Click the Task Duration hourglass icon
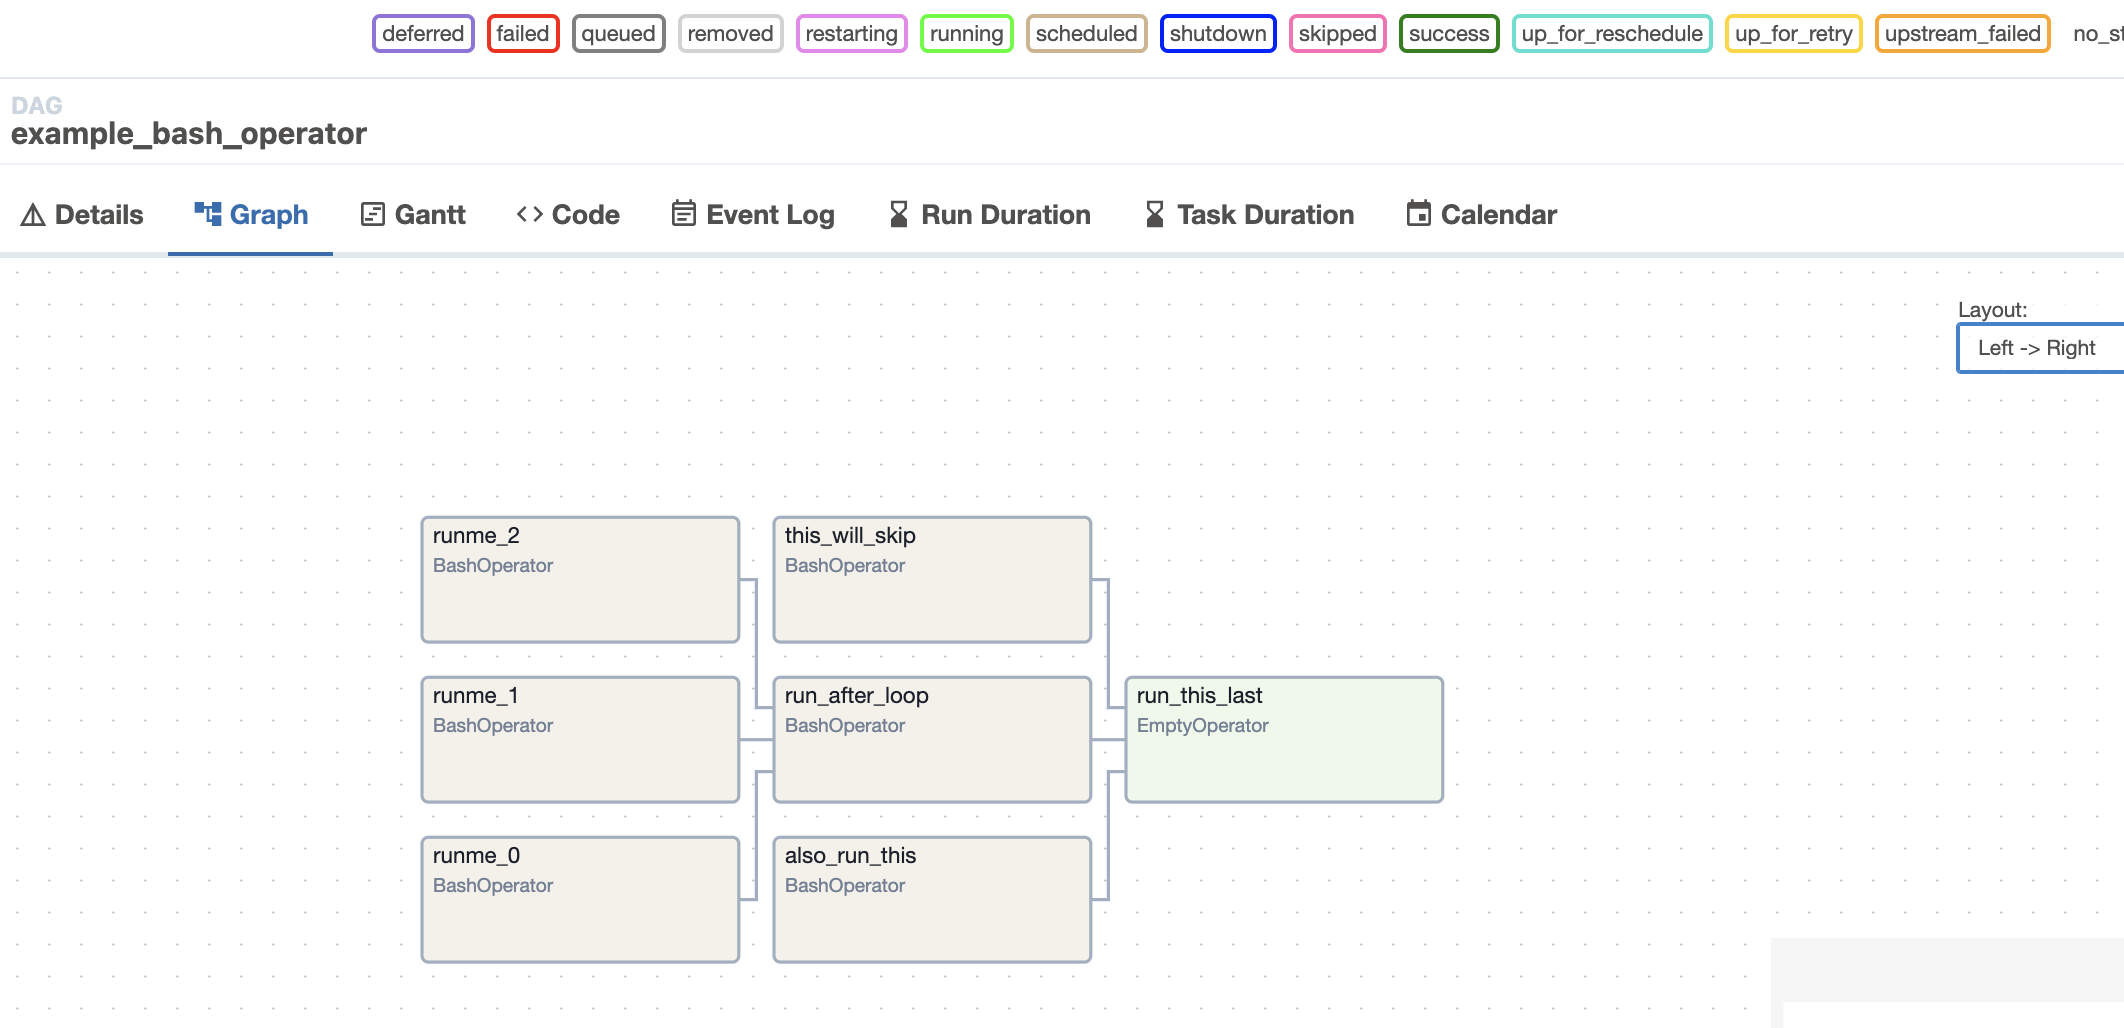Viewport: 2124px width, 1028px height. [1155, 215]
